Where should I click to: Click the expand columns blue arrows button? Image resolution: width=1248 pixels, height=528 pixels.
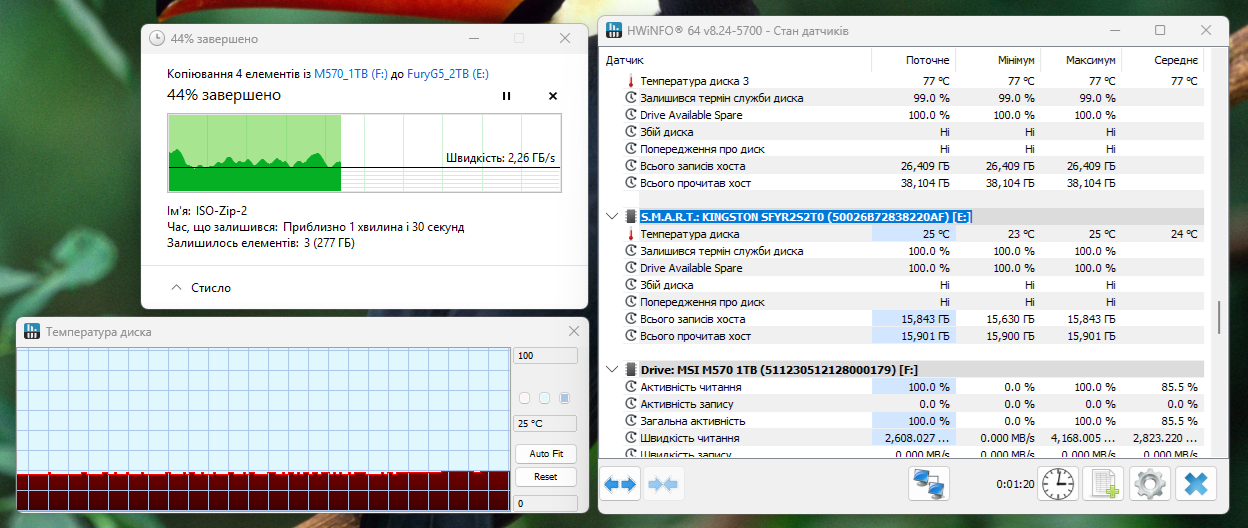[x=620, y=484]
